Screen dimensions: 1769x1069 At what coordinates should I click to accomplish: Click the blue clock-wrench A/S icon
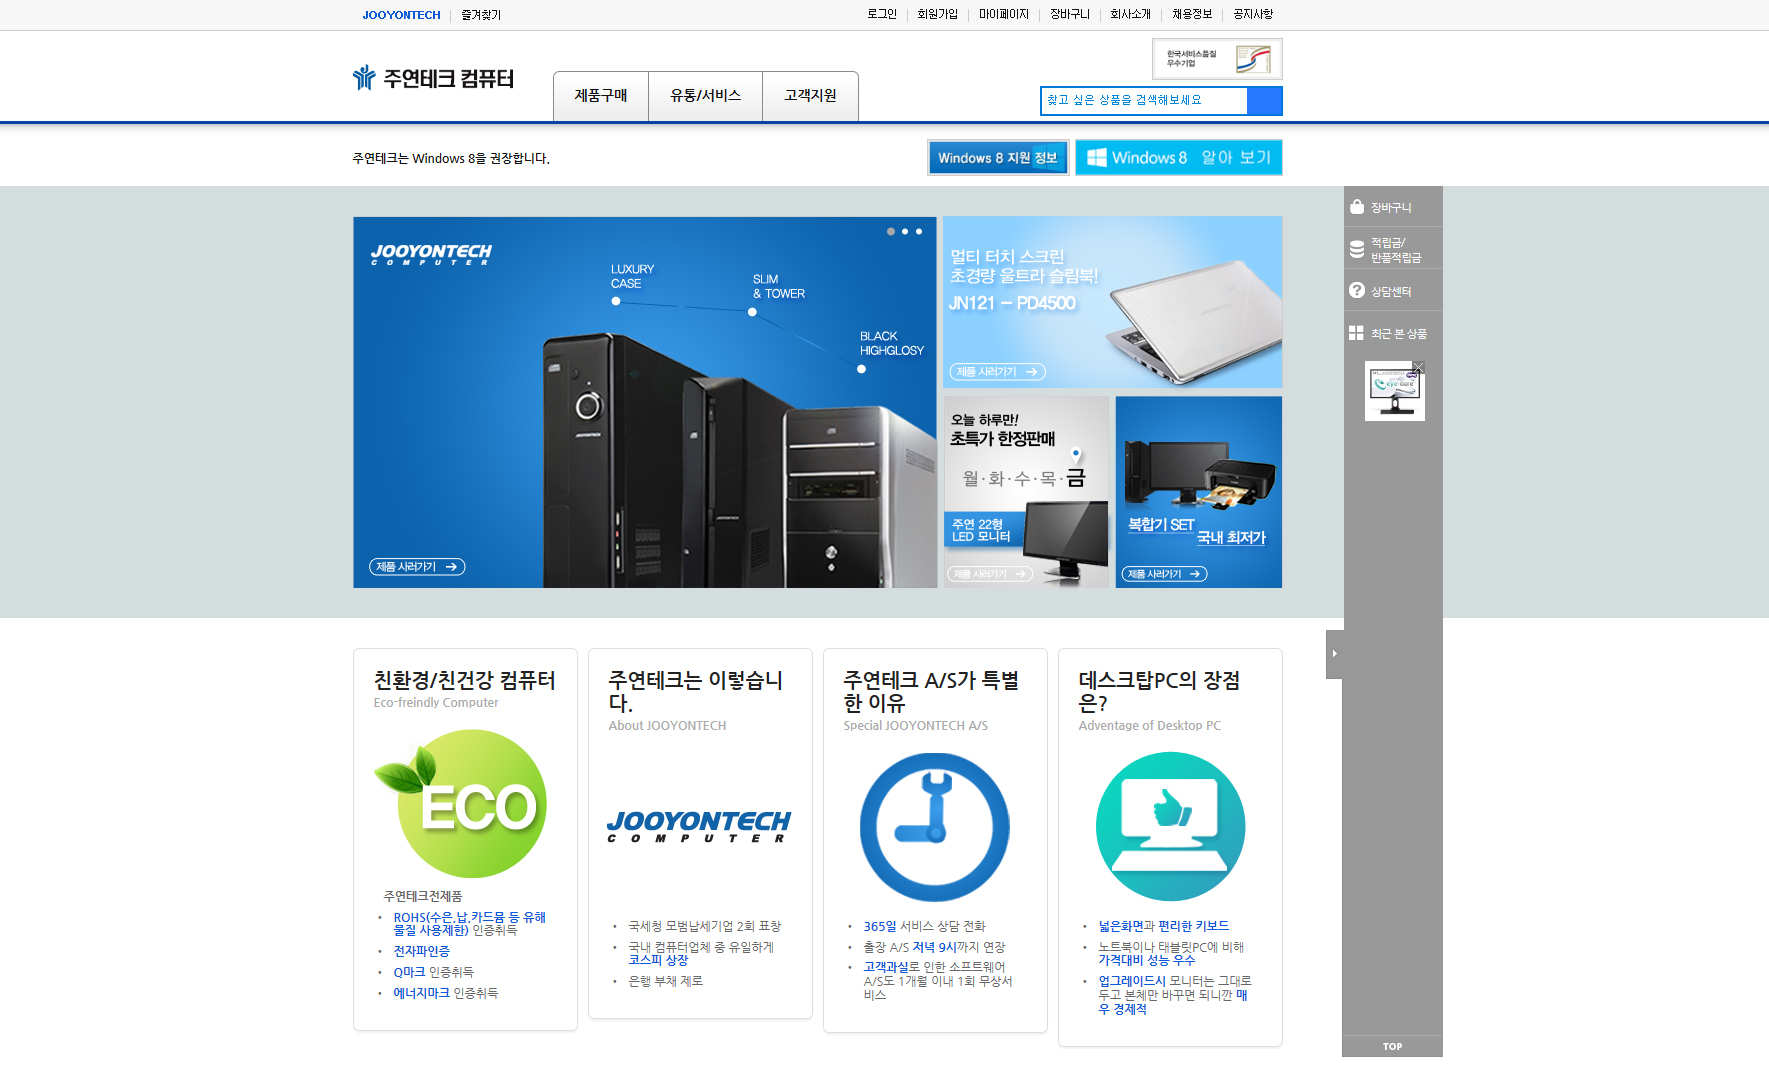point(935,827)
